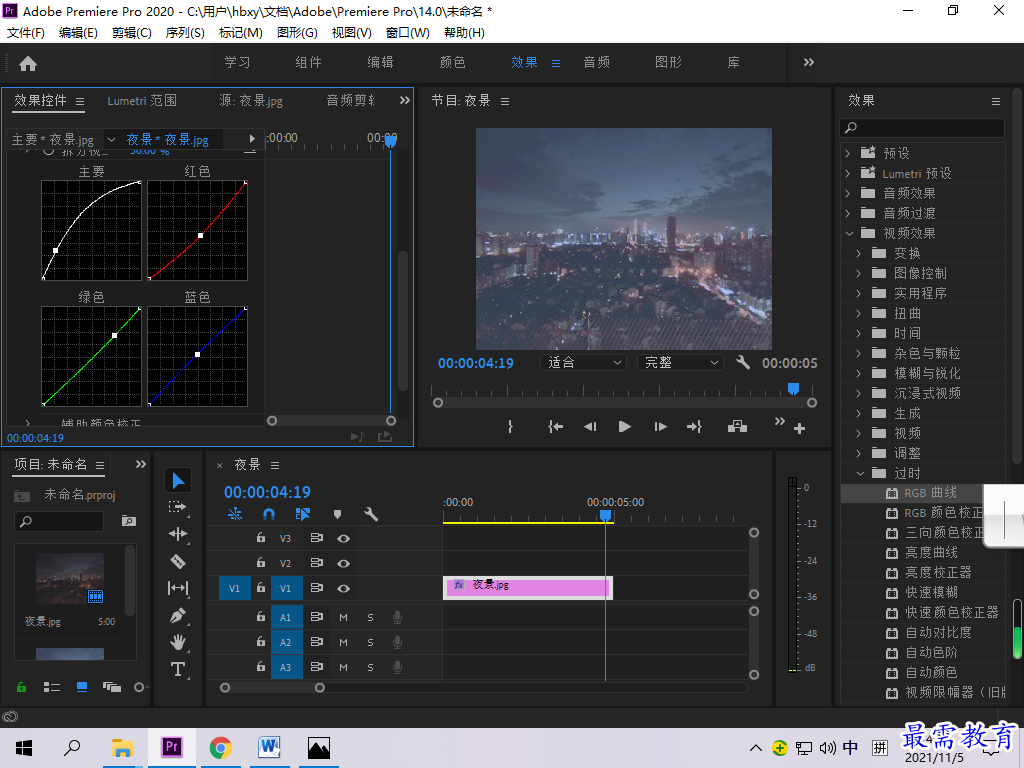Click timeline timecode 00:00:04:19

pos(267,492)
